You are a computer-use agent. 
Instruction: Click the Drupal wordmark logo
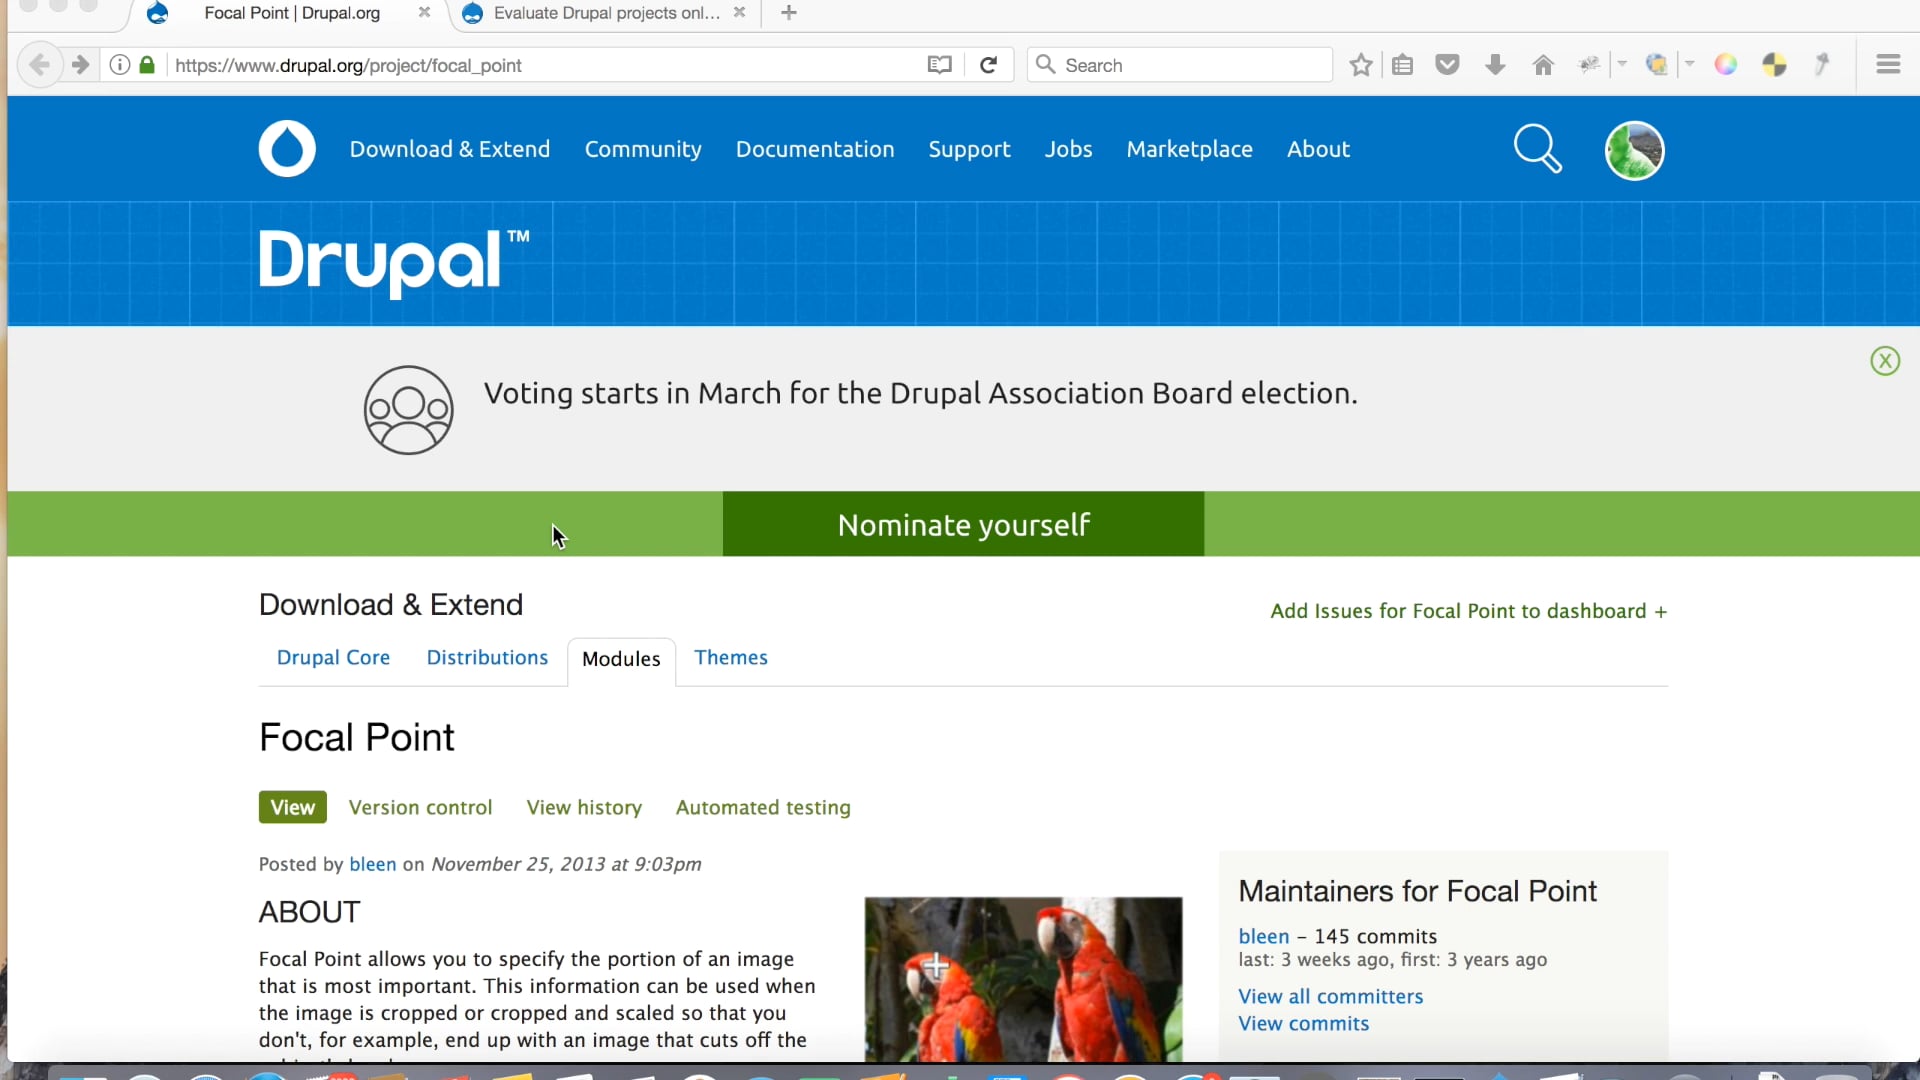(394, 263)
